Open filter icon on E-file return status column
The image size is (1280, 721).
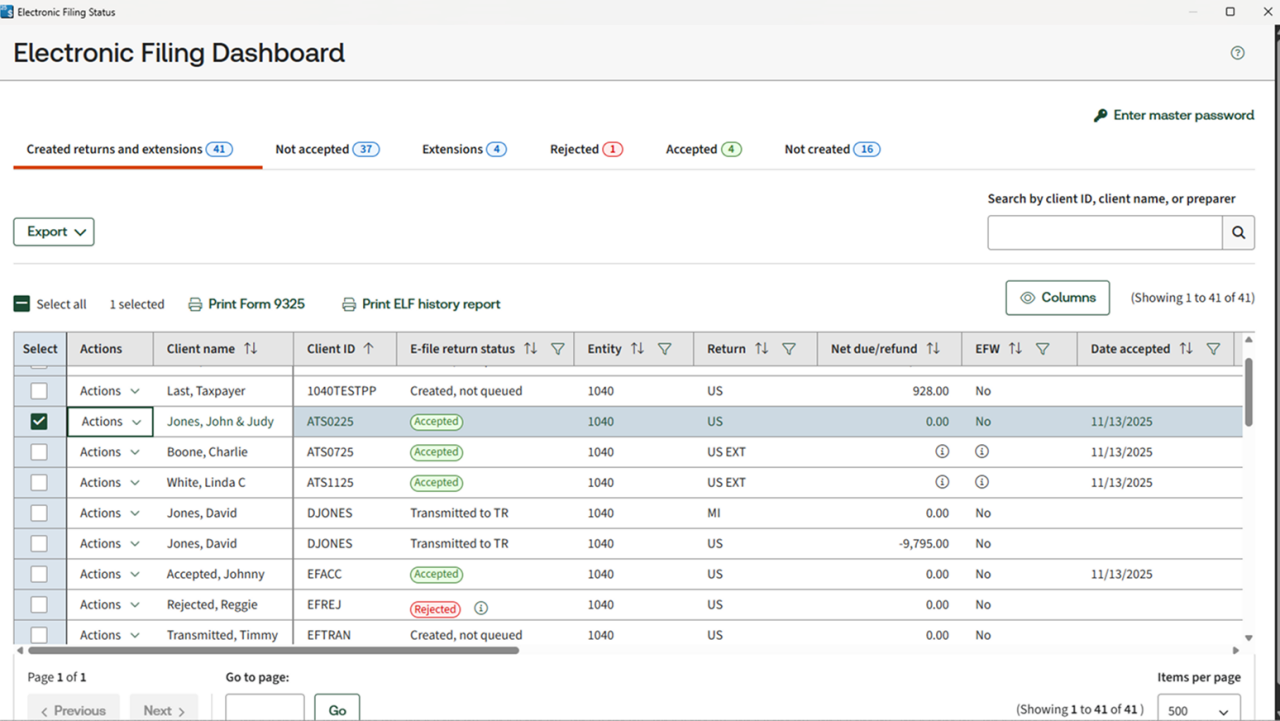(558, 349)
